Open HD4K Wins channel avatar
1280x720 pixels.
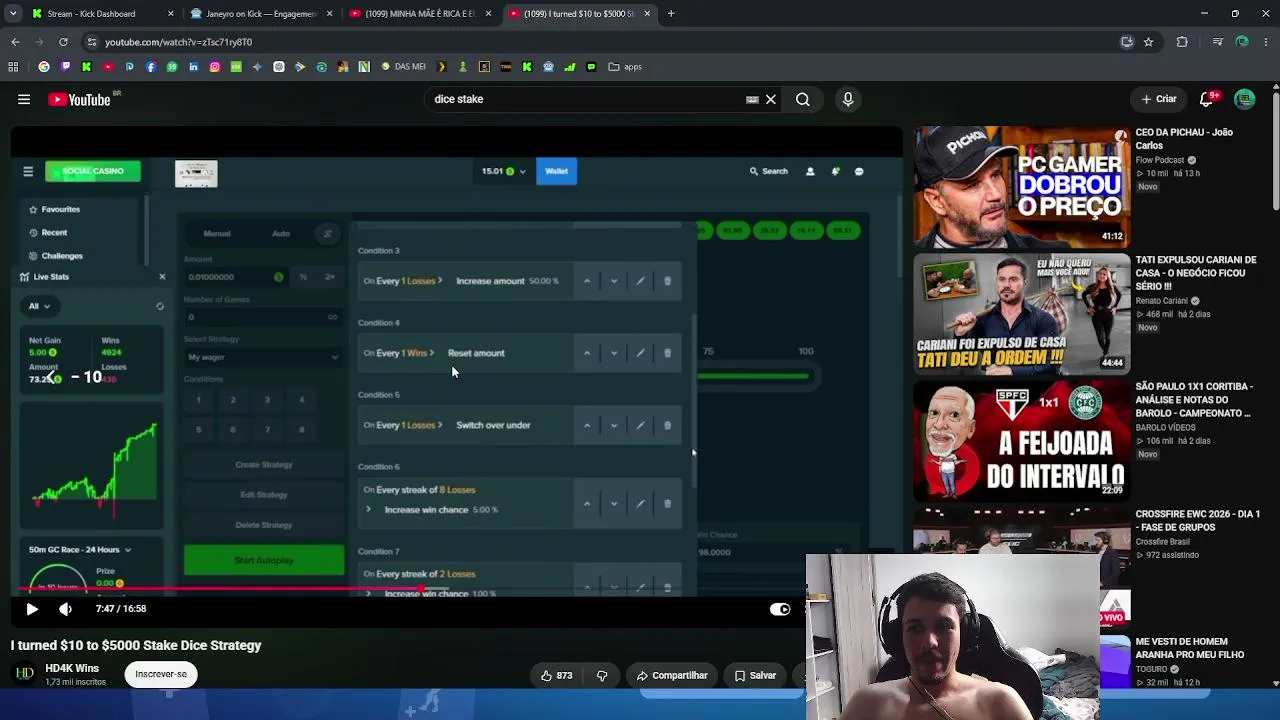coord(24,674)
